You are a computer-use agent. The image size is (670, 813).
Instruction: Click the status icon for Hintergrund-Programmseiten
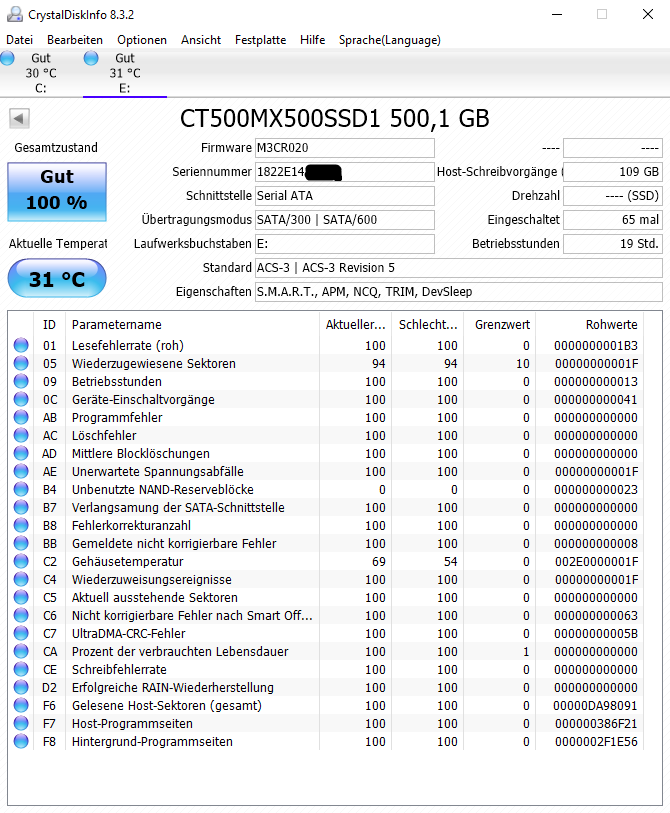(21, 741)
